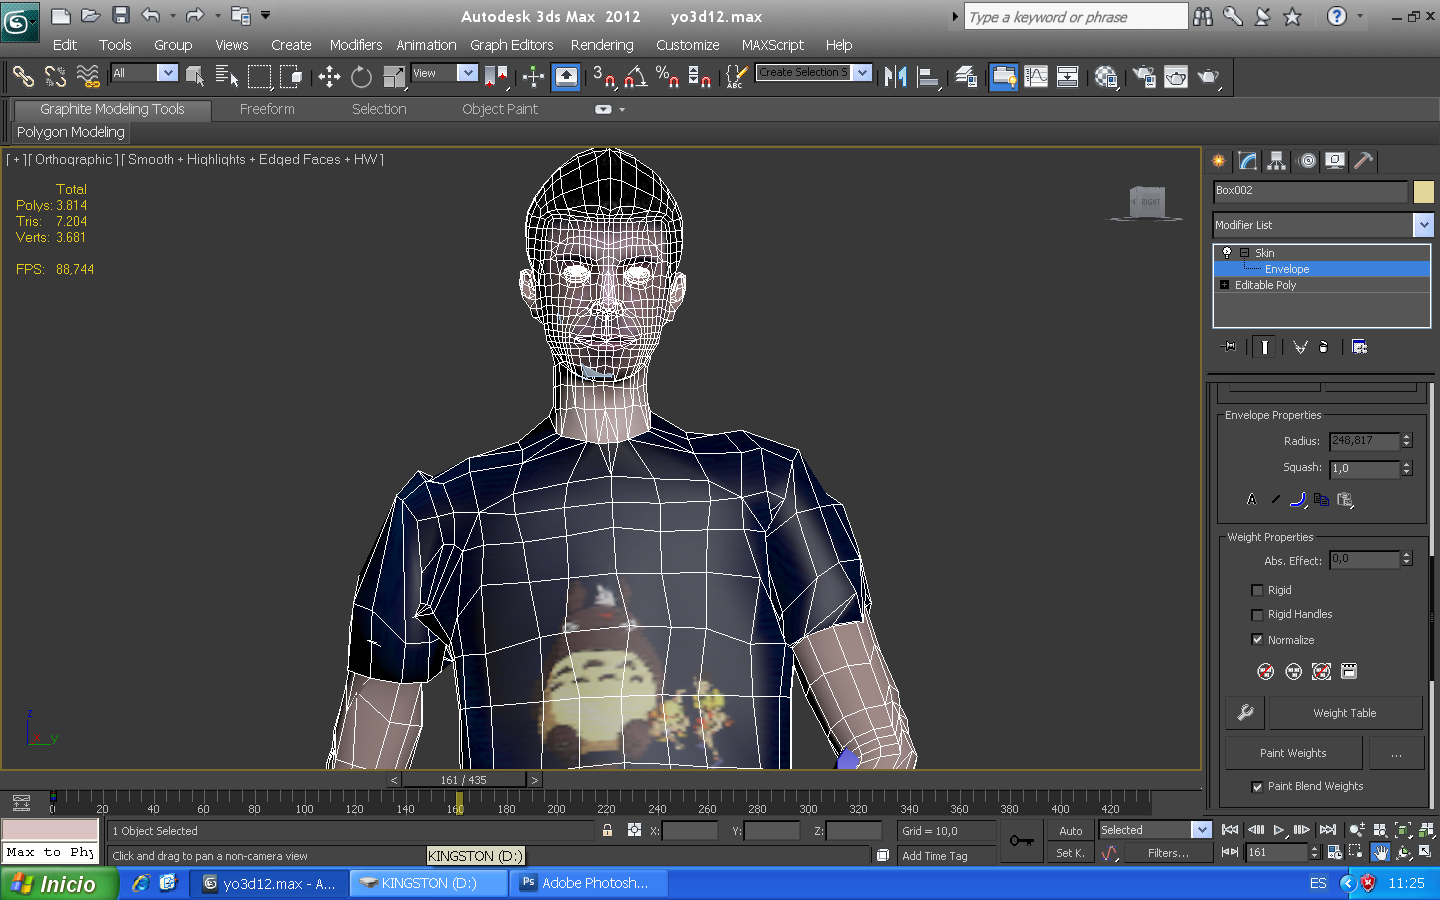The image size is (1440, 900).
Task: Expand the Editable Poly modifier entry
Action: tap(1224, 285)
